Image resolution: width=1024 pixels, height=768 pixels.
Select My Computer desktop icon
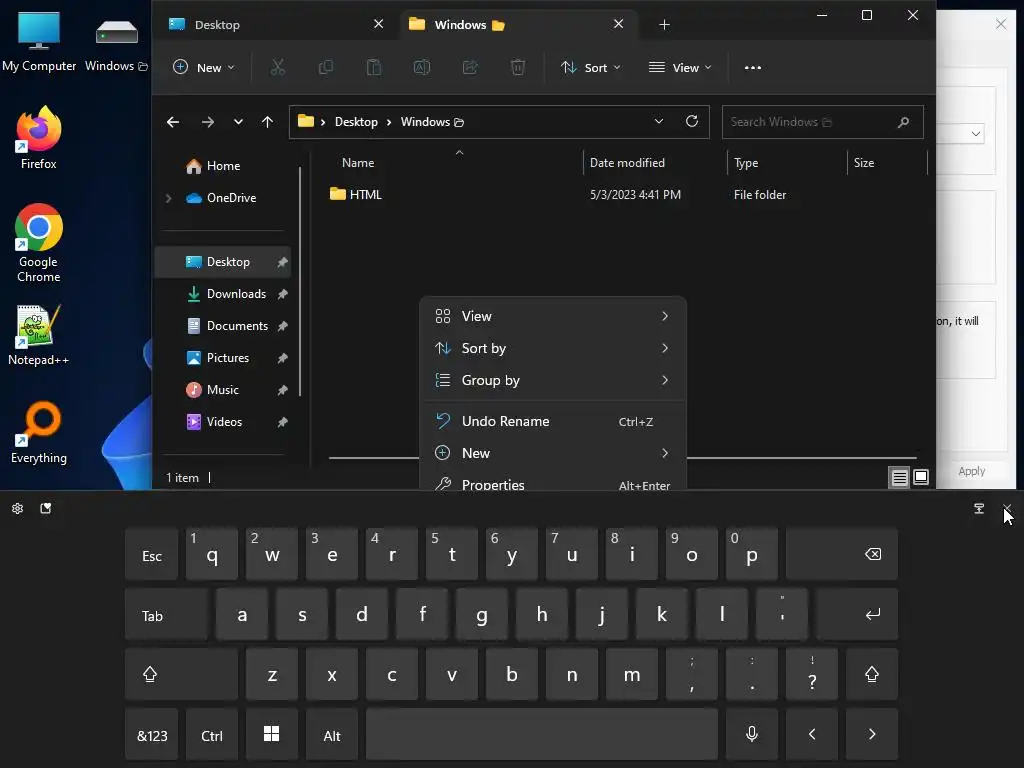(39, 42)
